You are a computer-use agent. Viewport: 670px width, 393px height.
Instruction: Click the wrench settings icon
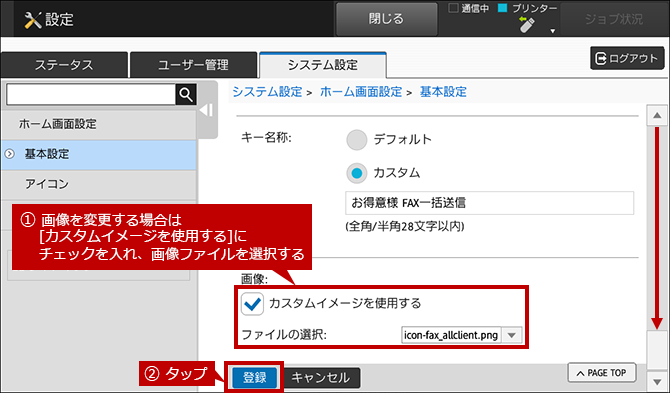pos(33,20)
